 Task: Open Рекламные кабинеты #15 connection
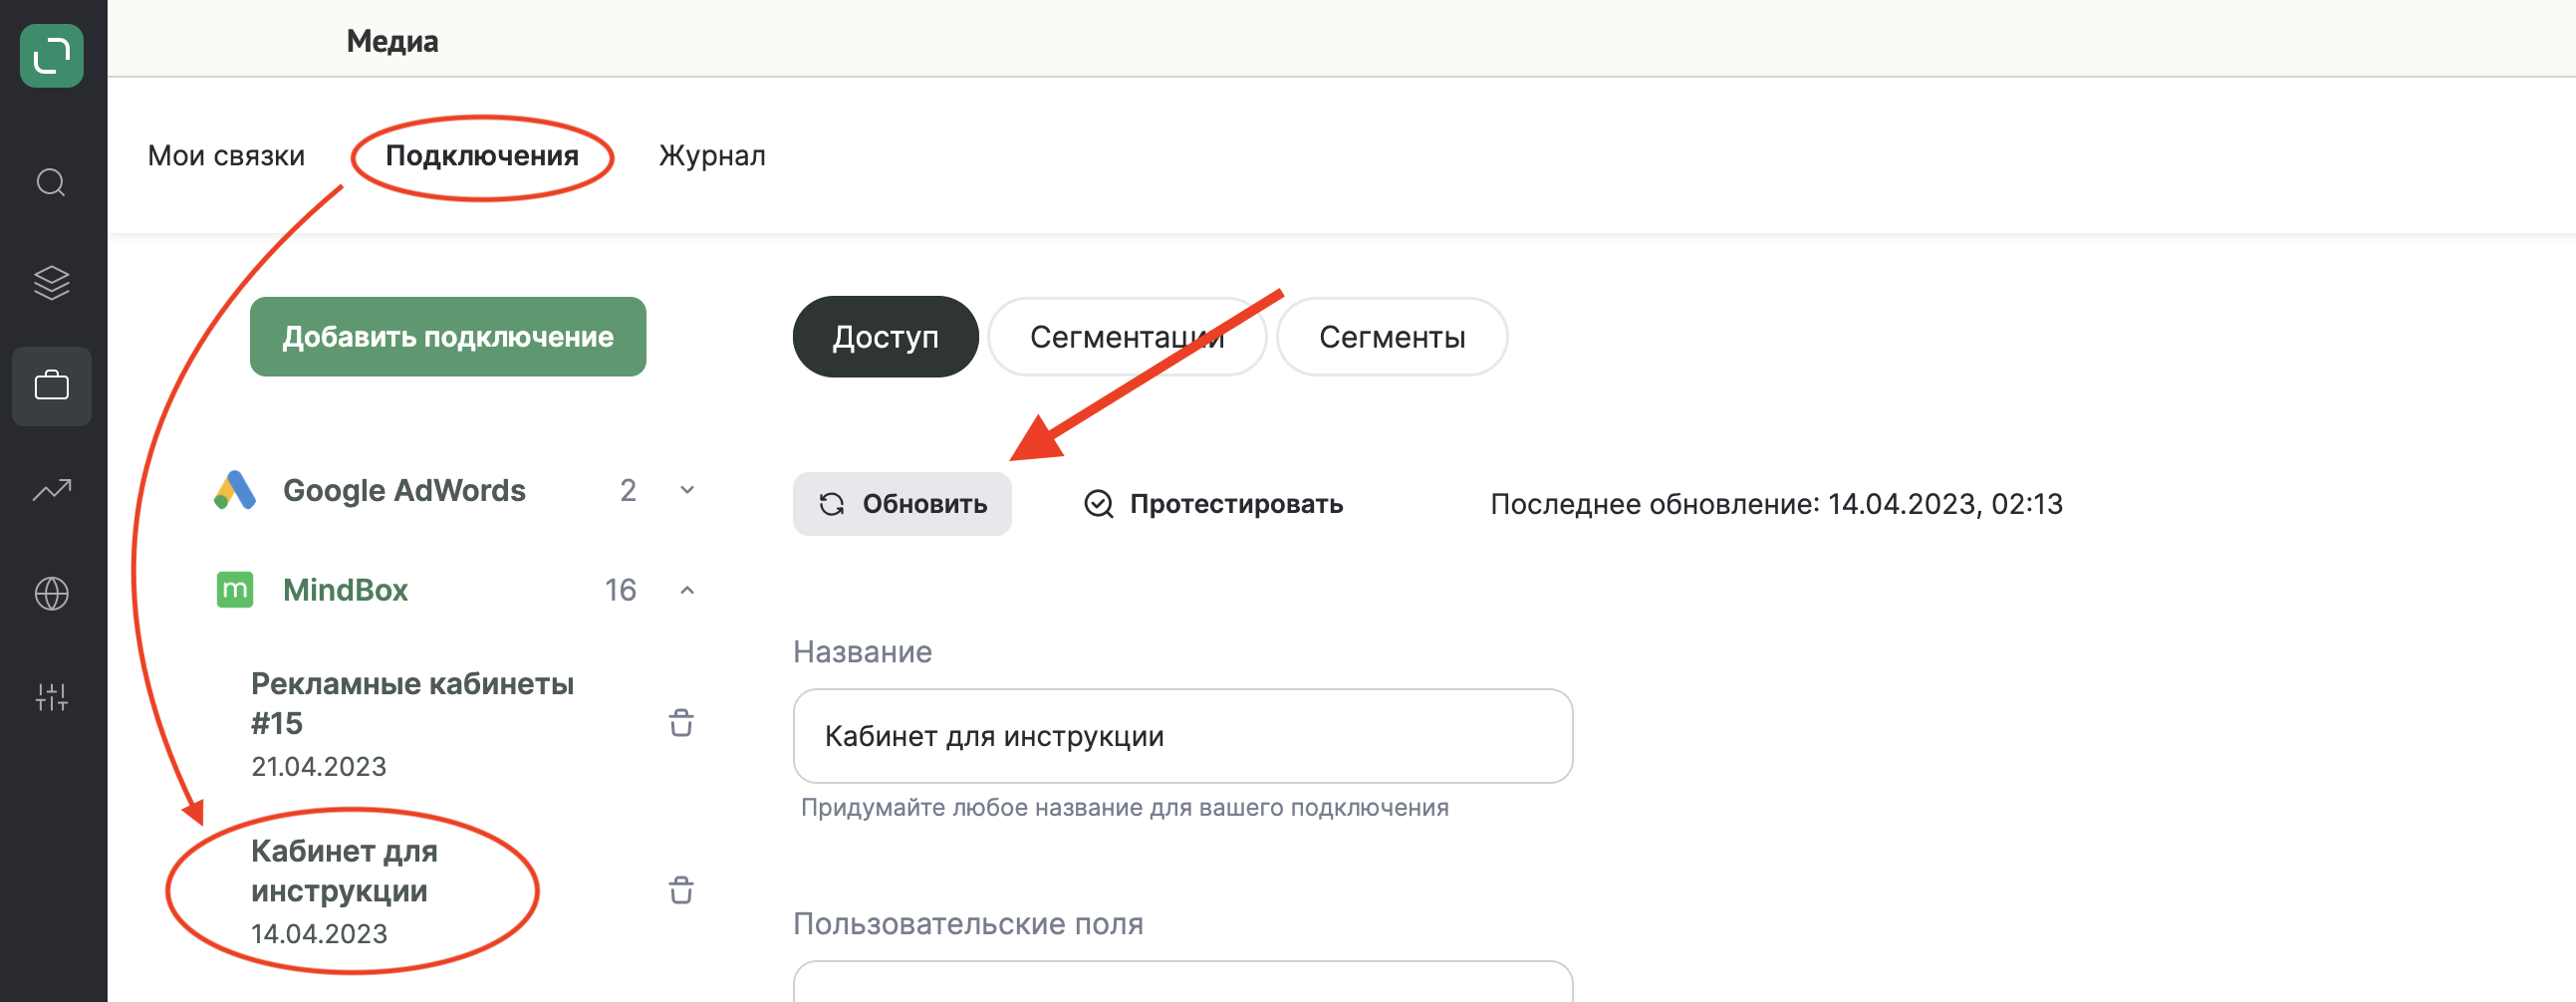tap(412, 724)
